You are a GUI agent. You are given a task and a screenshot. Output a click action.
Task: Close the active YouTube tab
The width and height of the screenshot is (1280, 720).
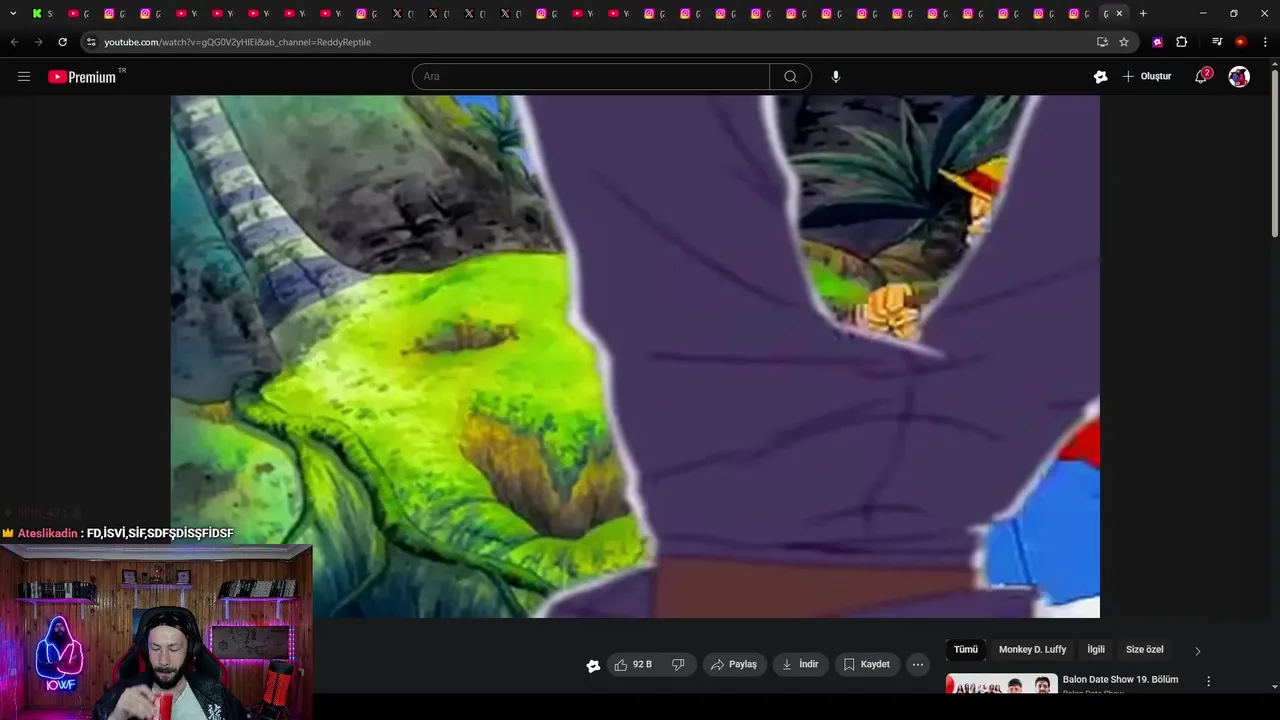(1119, 13)
